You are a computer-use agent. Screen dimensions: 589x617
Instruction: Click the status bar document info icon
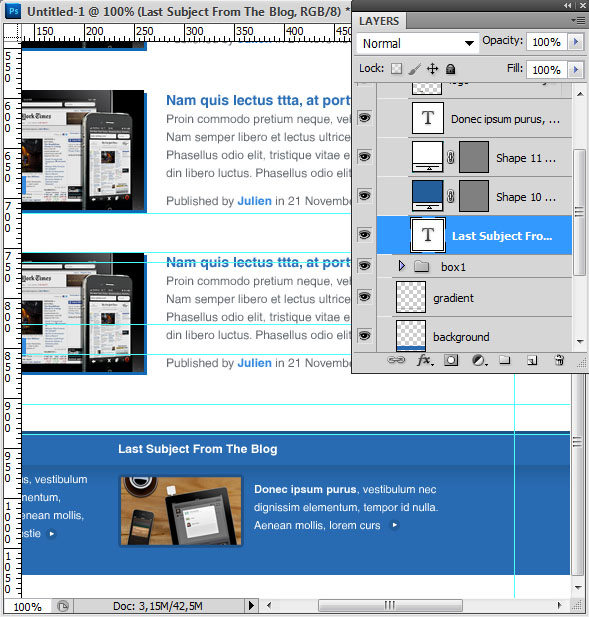coord(63,606)
